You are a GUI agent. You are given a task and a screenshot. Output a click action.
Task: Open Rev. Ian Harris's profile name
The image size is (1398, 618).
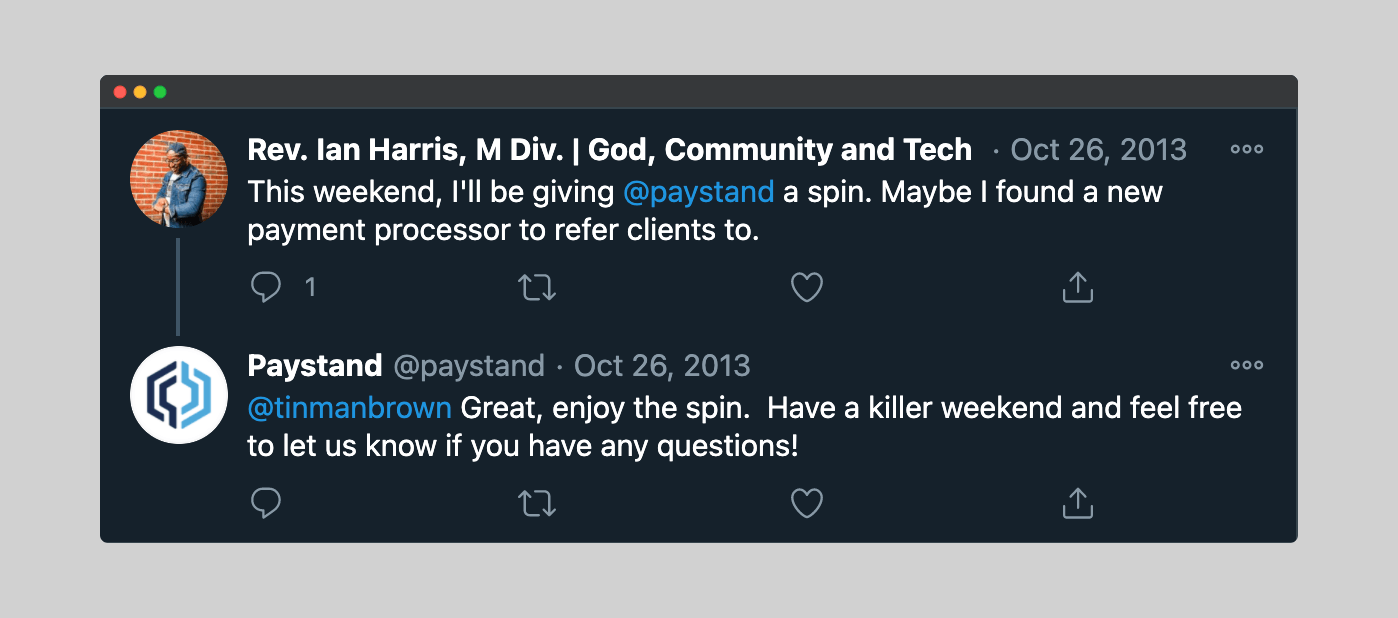[x=609, y=150]
